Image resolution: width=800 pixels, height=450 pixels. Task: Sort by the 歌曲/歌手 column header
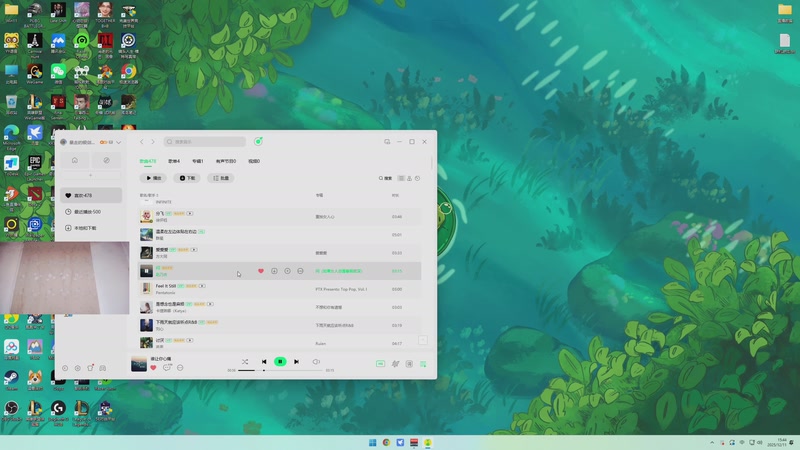pos(149,195)
